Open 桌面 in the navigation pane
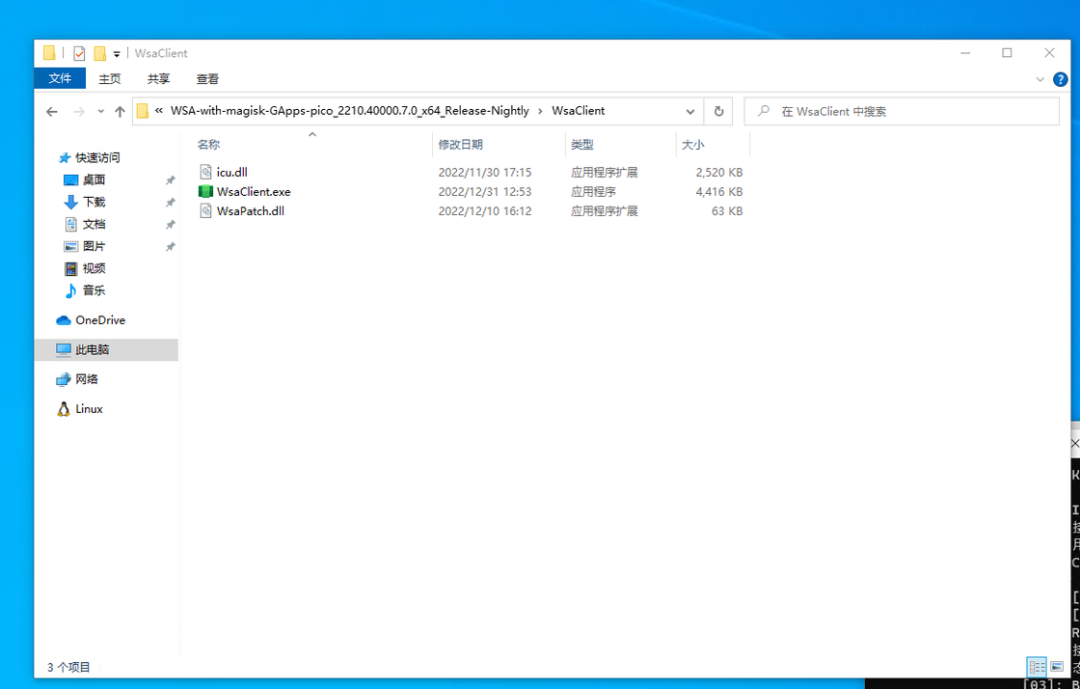 [x=94, y=180]
